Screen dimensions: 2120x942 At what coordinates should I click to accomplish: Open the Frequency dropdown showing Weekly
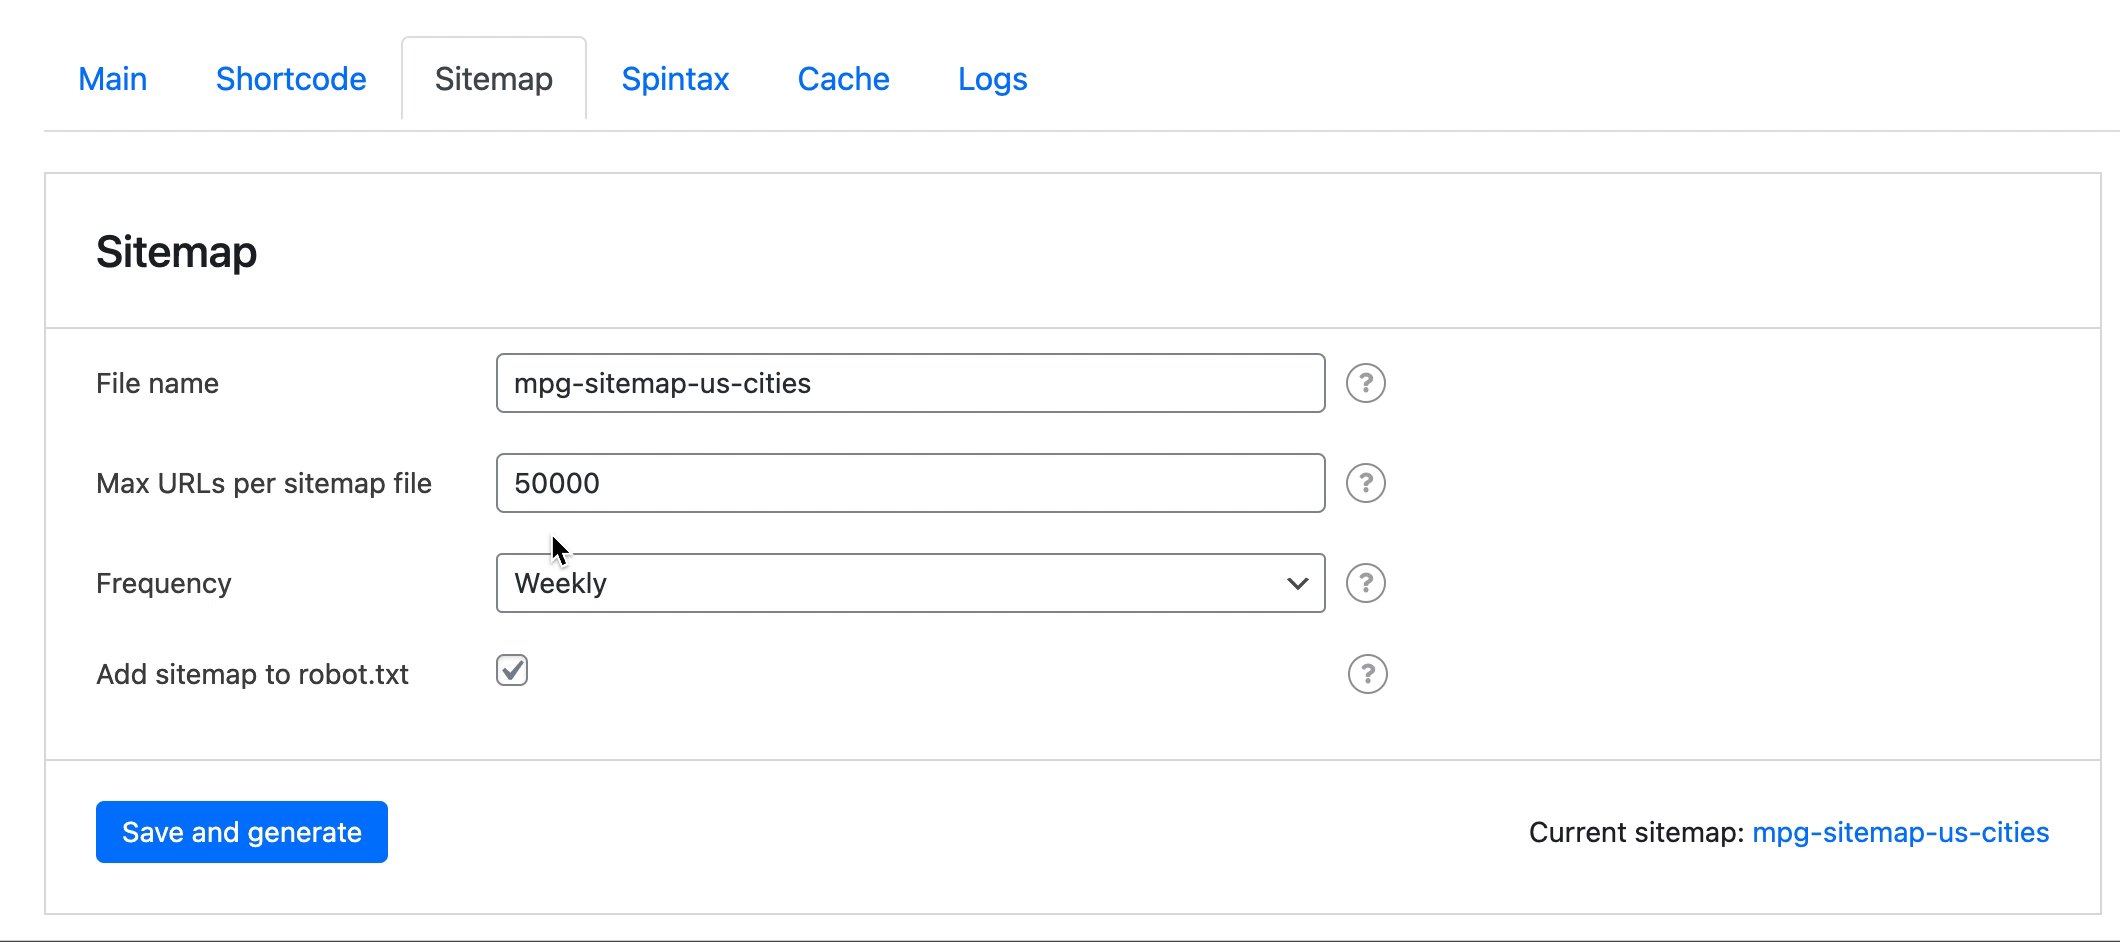(910, 583)
